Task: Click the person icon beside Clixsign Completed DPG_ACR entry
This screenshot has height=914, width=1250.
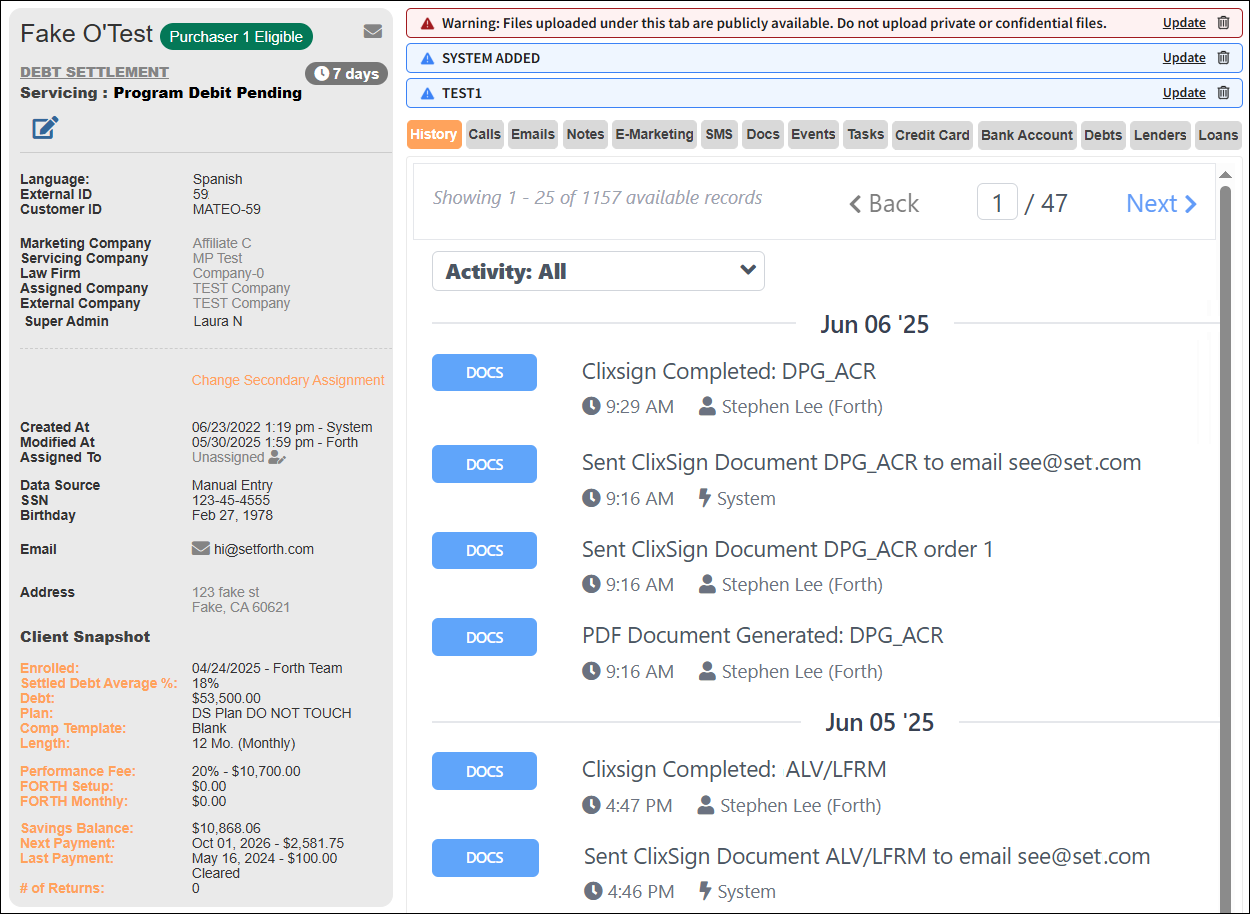Action: pyautogui.click(x=708, y=406)
